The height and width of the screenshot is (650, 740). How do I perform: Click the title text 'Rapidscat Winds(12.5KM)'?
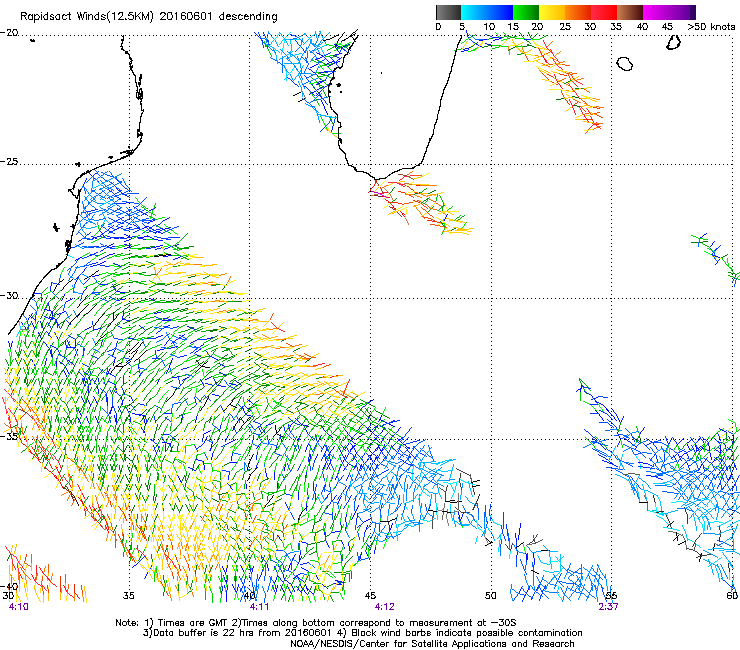coord(87,17)
